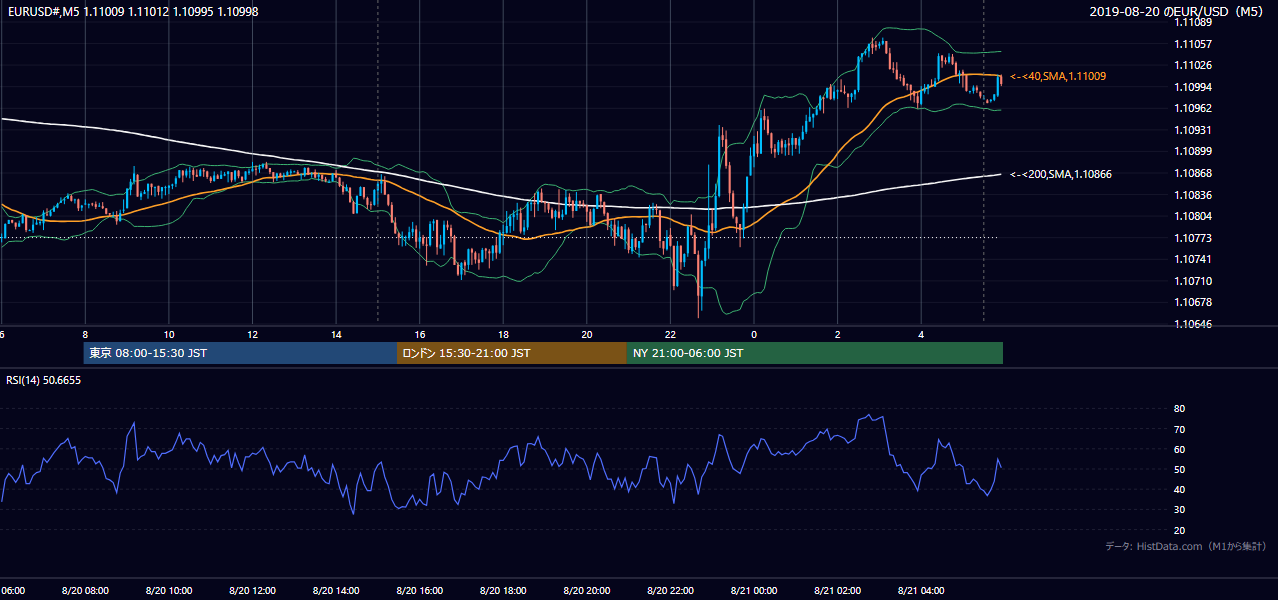Screen dimensions: 1278x600
Task: Click price axis label 1.11089
Action: click(x=1195, y=22)
